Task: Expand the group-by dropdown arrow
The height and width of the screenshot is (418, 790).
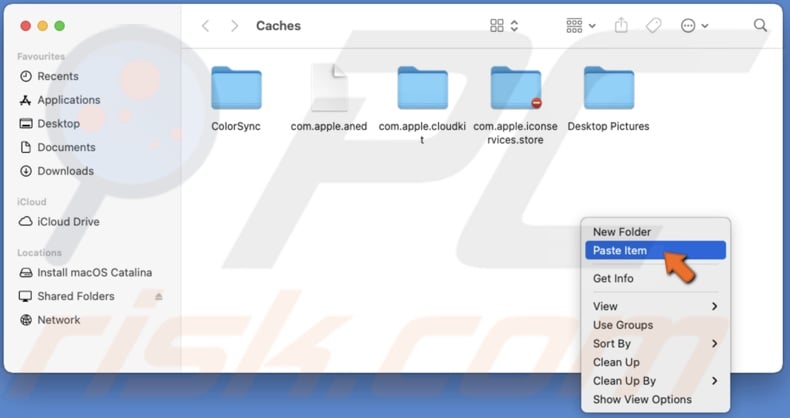Action: (592, 26)
